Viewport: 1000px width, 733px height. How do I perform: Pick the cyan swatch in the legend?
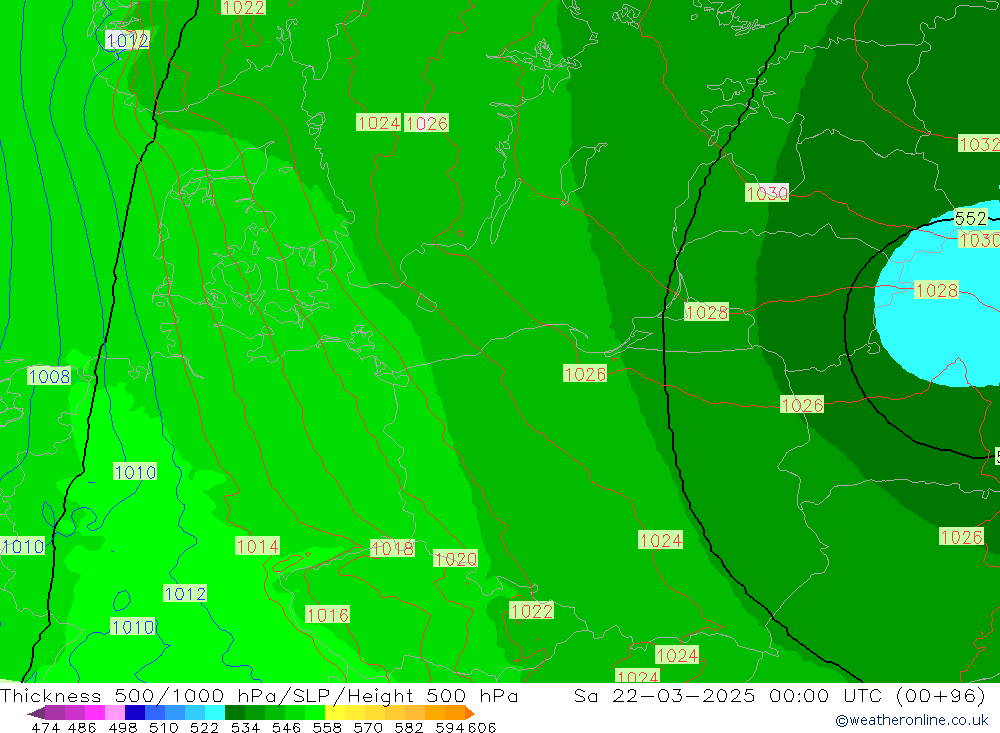click(x=215, y=712)
